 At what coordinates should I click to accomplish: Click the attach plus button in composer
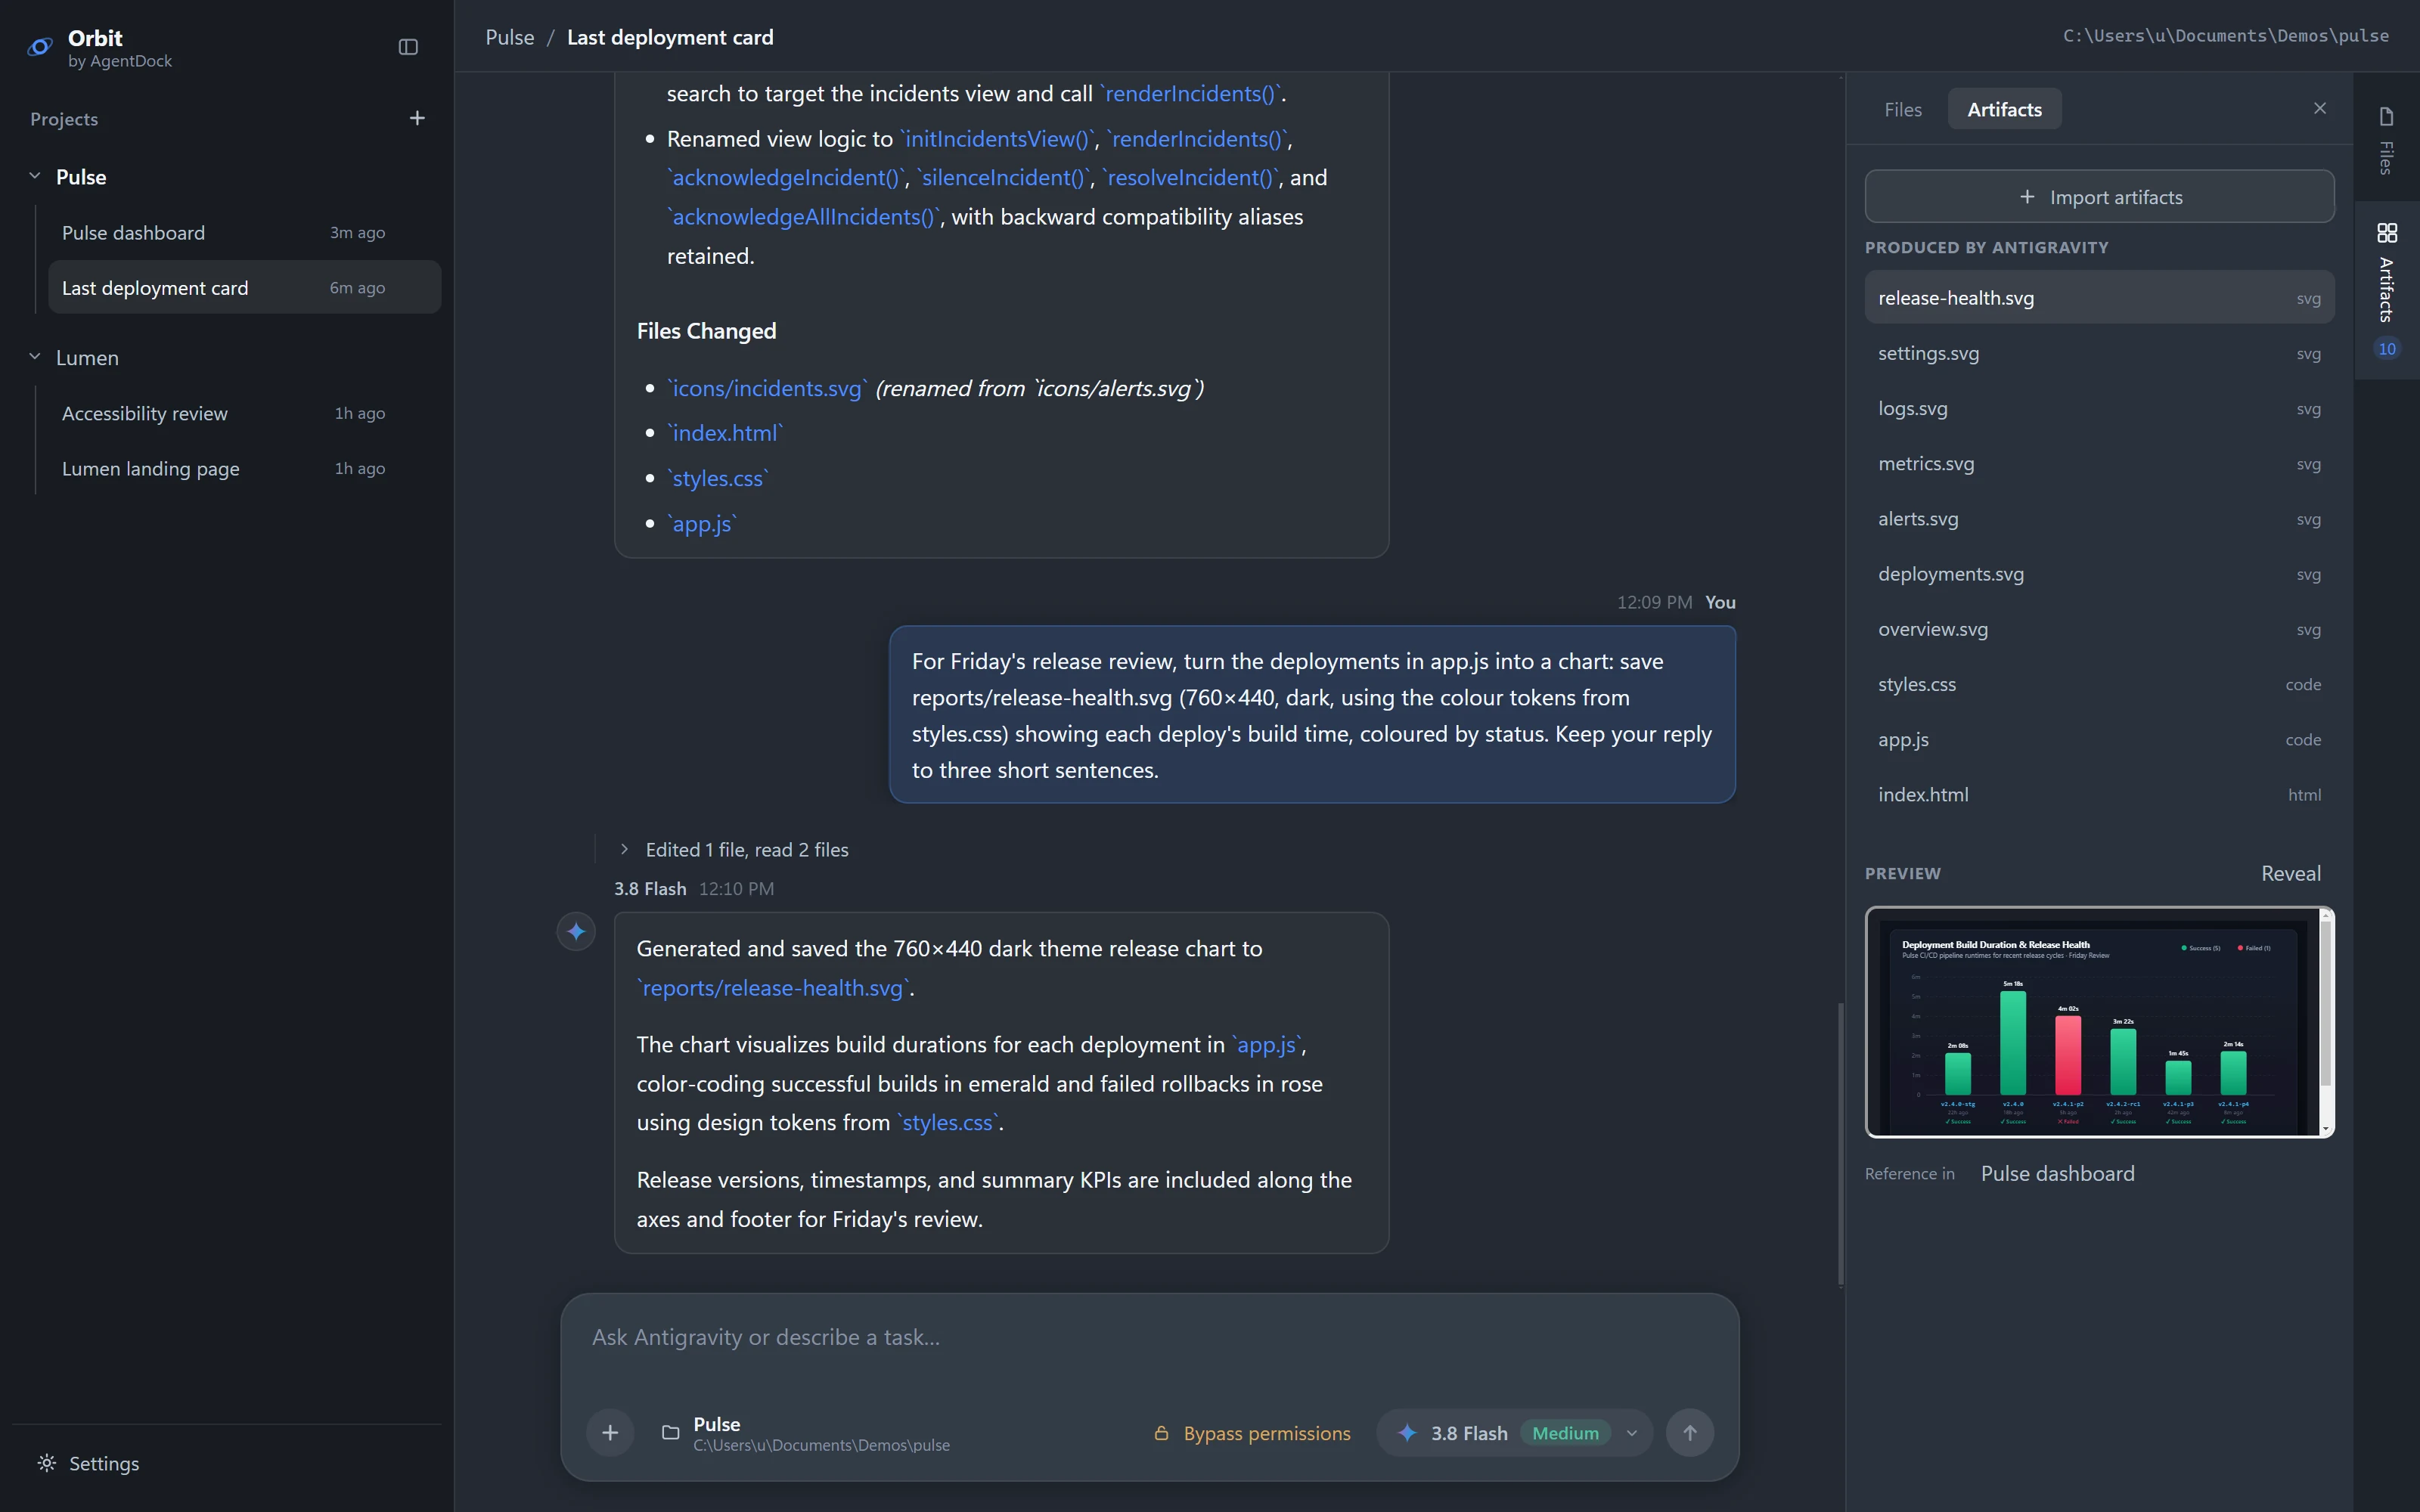tap(610, 1432)
